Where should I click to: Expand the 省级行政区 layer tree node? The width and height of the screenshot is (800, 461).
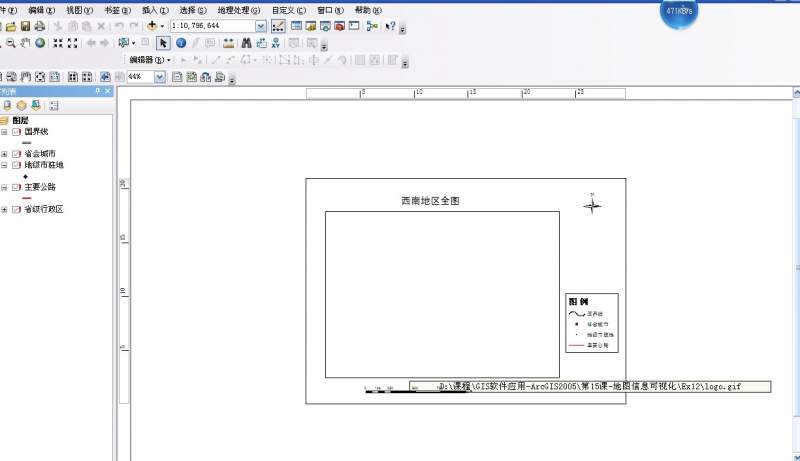[4, 210]
